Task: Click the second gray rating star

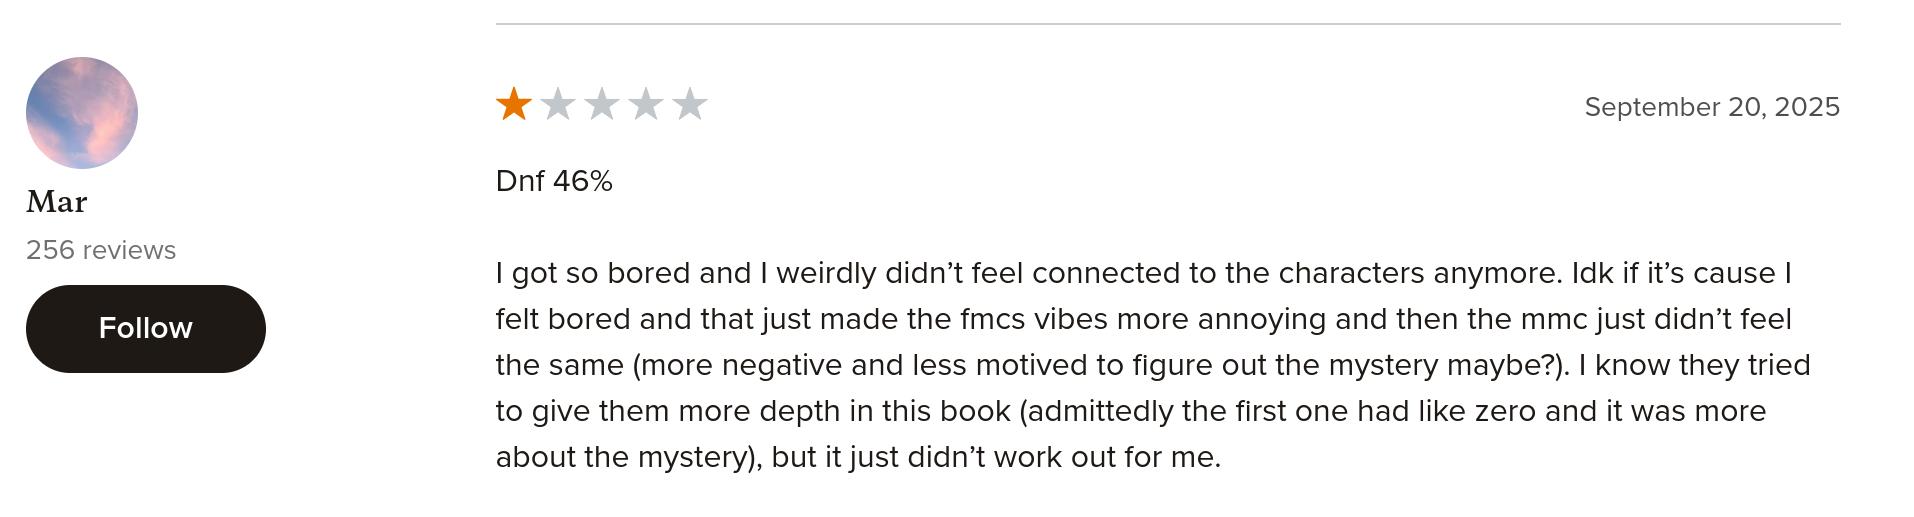Action: pyautogui.click(x=557, y=104)
